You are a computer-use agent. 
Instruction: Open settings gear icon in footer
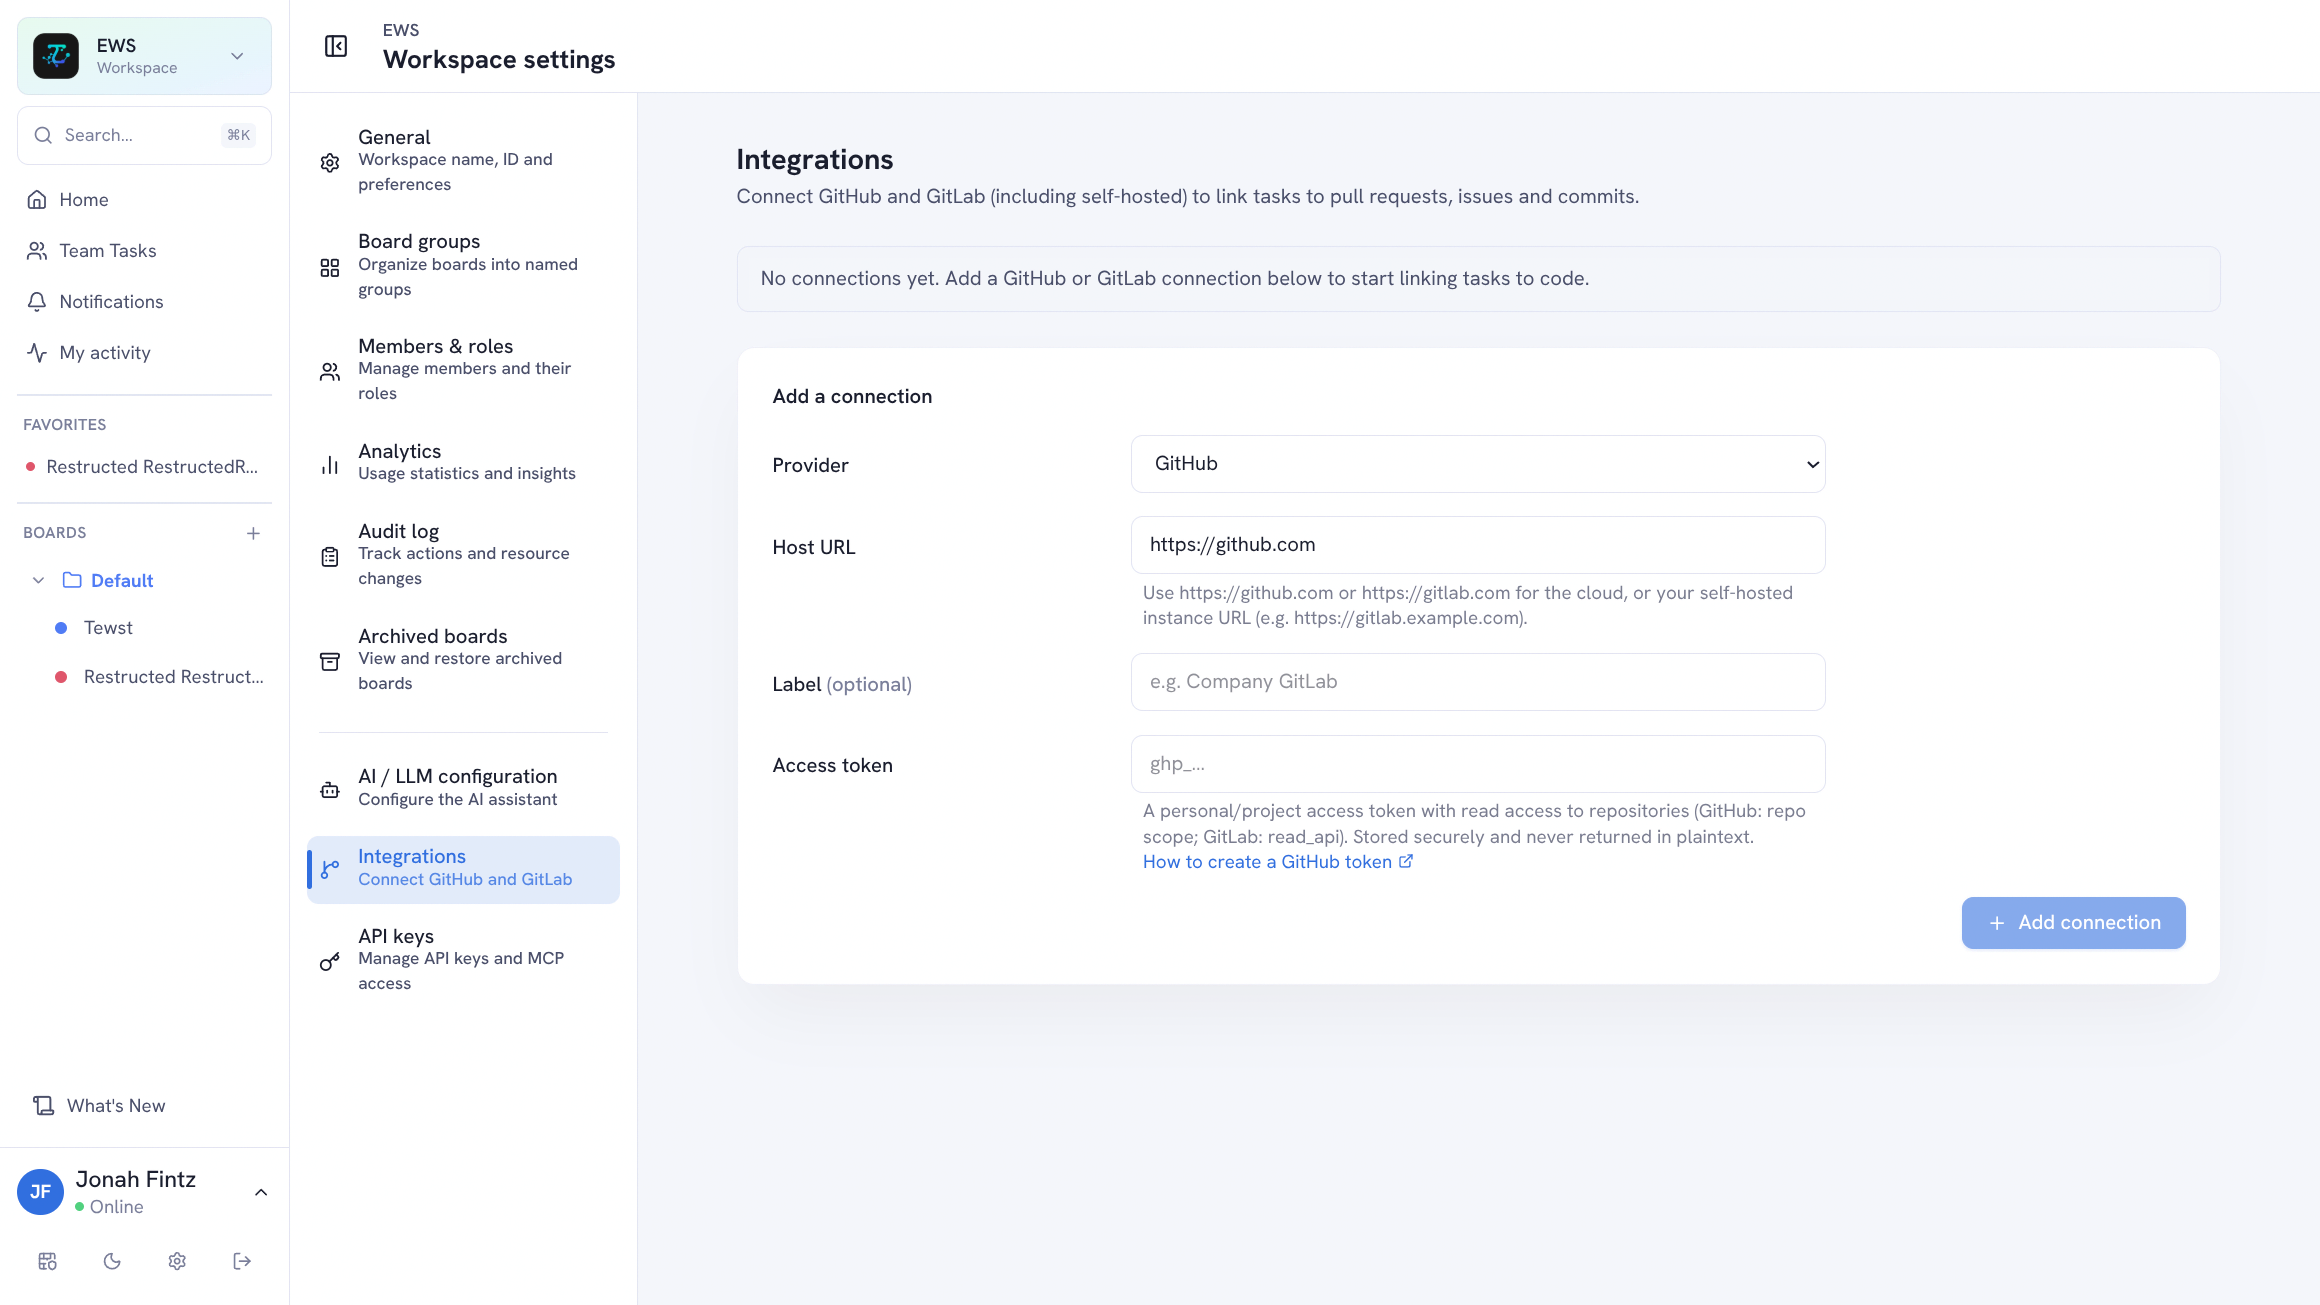[x=177, y=1261]
